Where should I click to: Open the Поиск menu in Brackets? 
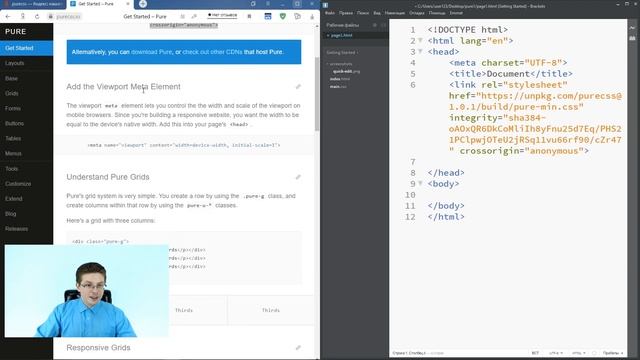(x=363, y=13)
